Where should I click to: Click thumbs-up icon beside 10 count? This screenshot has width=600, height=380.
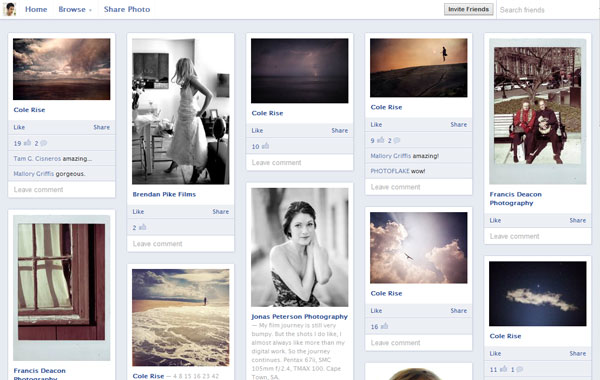265,146
